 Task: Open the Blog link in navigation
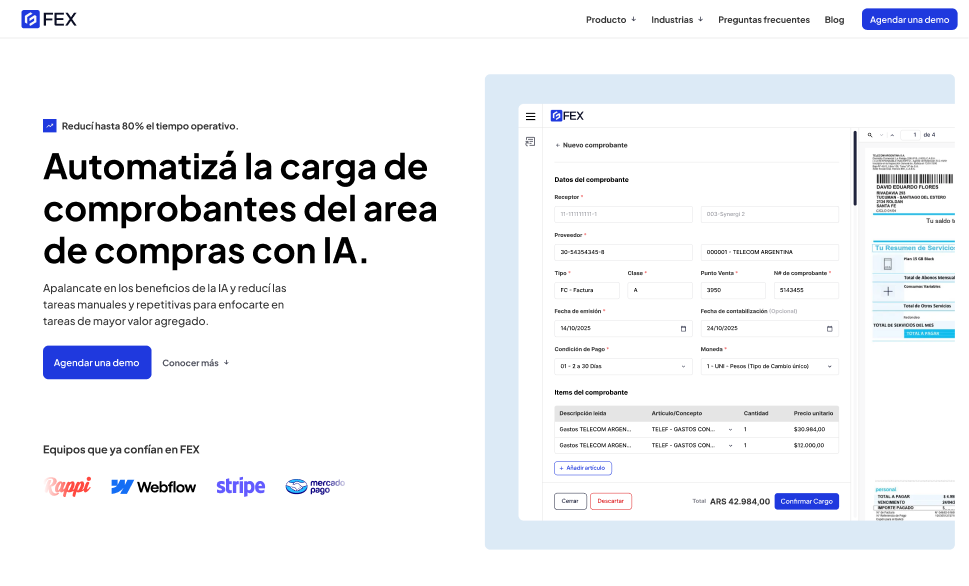point(834,20)
